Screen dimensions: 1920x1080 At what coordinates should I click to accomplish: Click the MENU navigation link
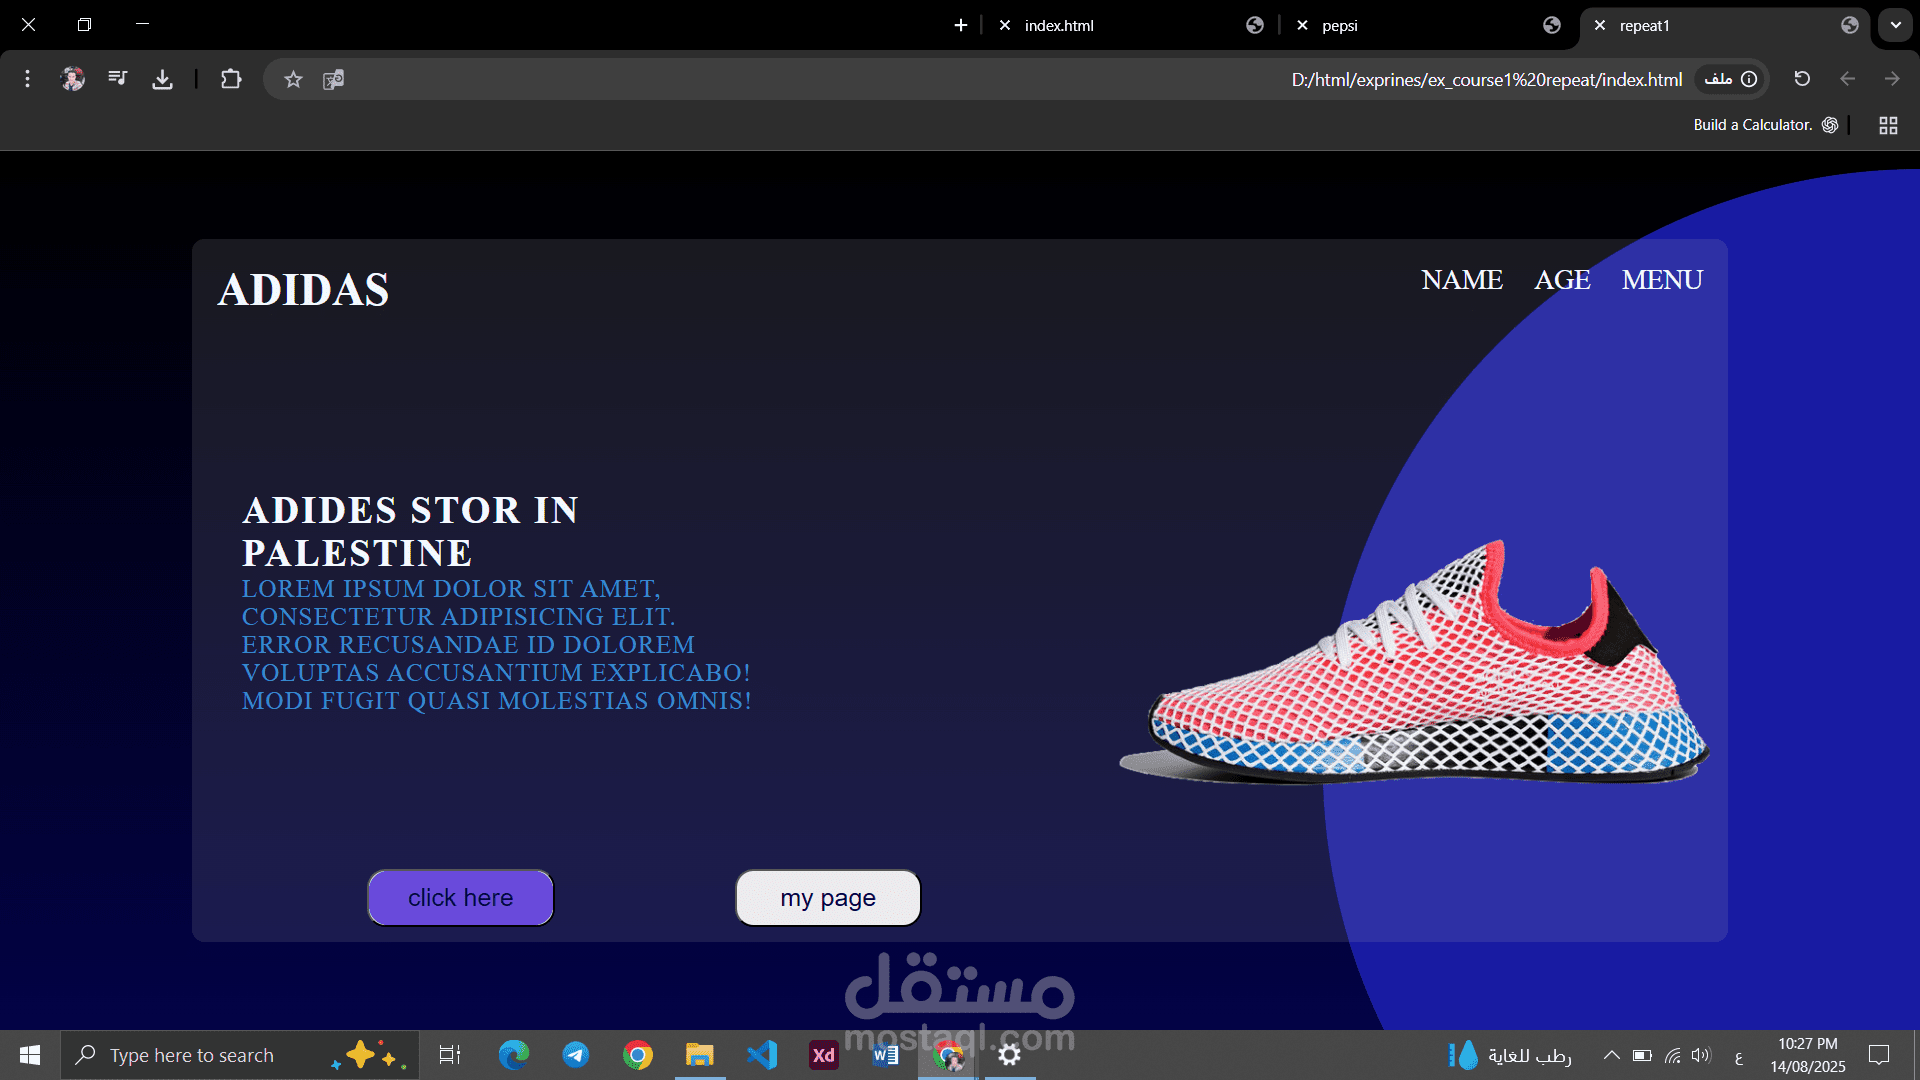[x=1662, y=280]
